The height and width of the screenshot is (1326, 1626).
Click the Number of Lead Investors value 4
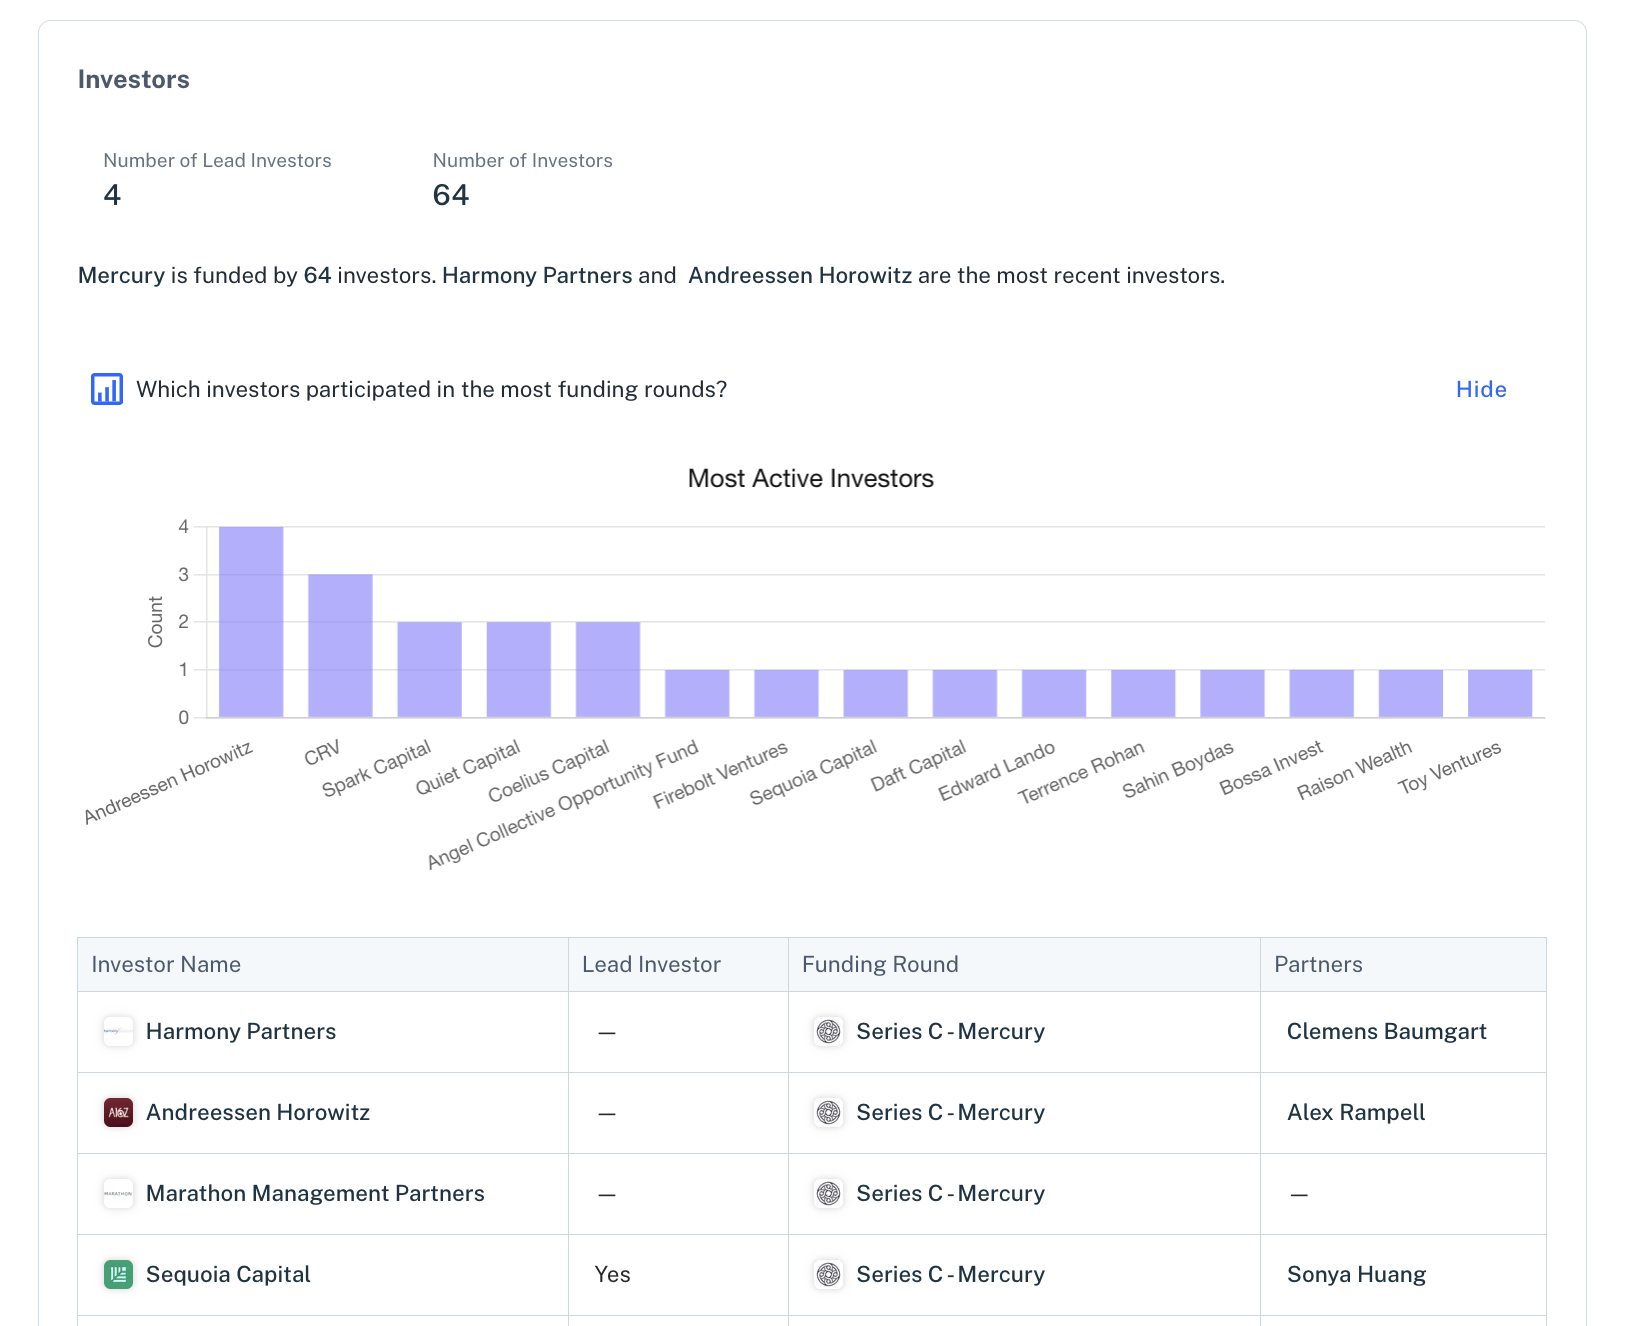pos(112,195)
